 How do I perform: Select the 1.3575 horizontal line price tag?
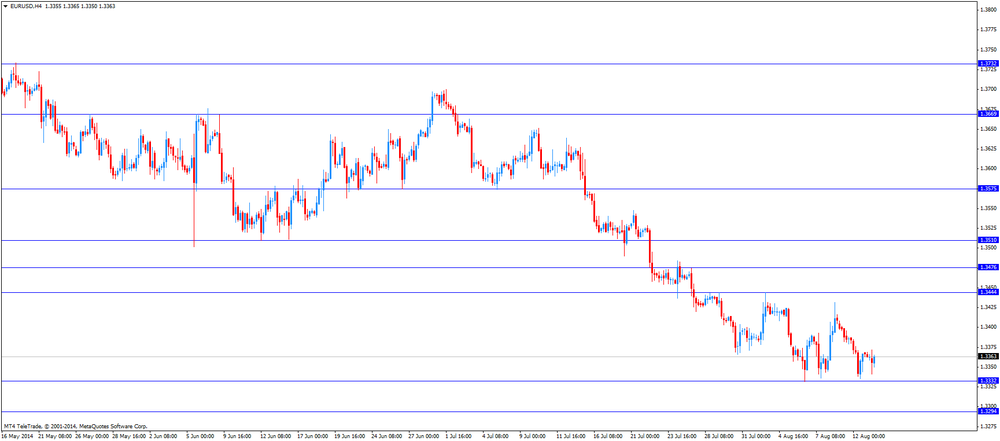click(x=988, y=189)
